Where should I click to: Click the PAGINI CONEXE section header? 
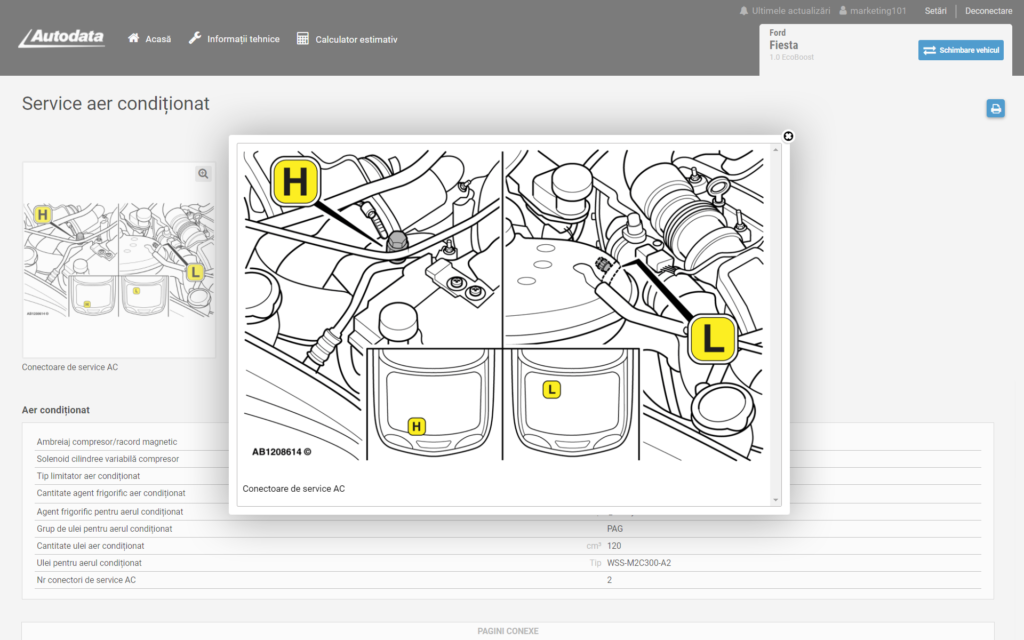tap(508, 631)
